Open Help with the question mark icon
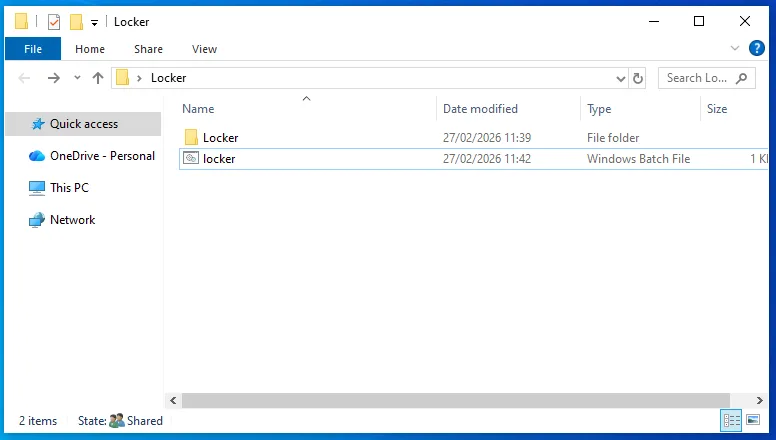 [757, 48]
